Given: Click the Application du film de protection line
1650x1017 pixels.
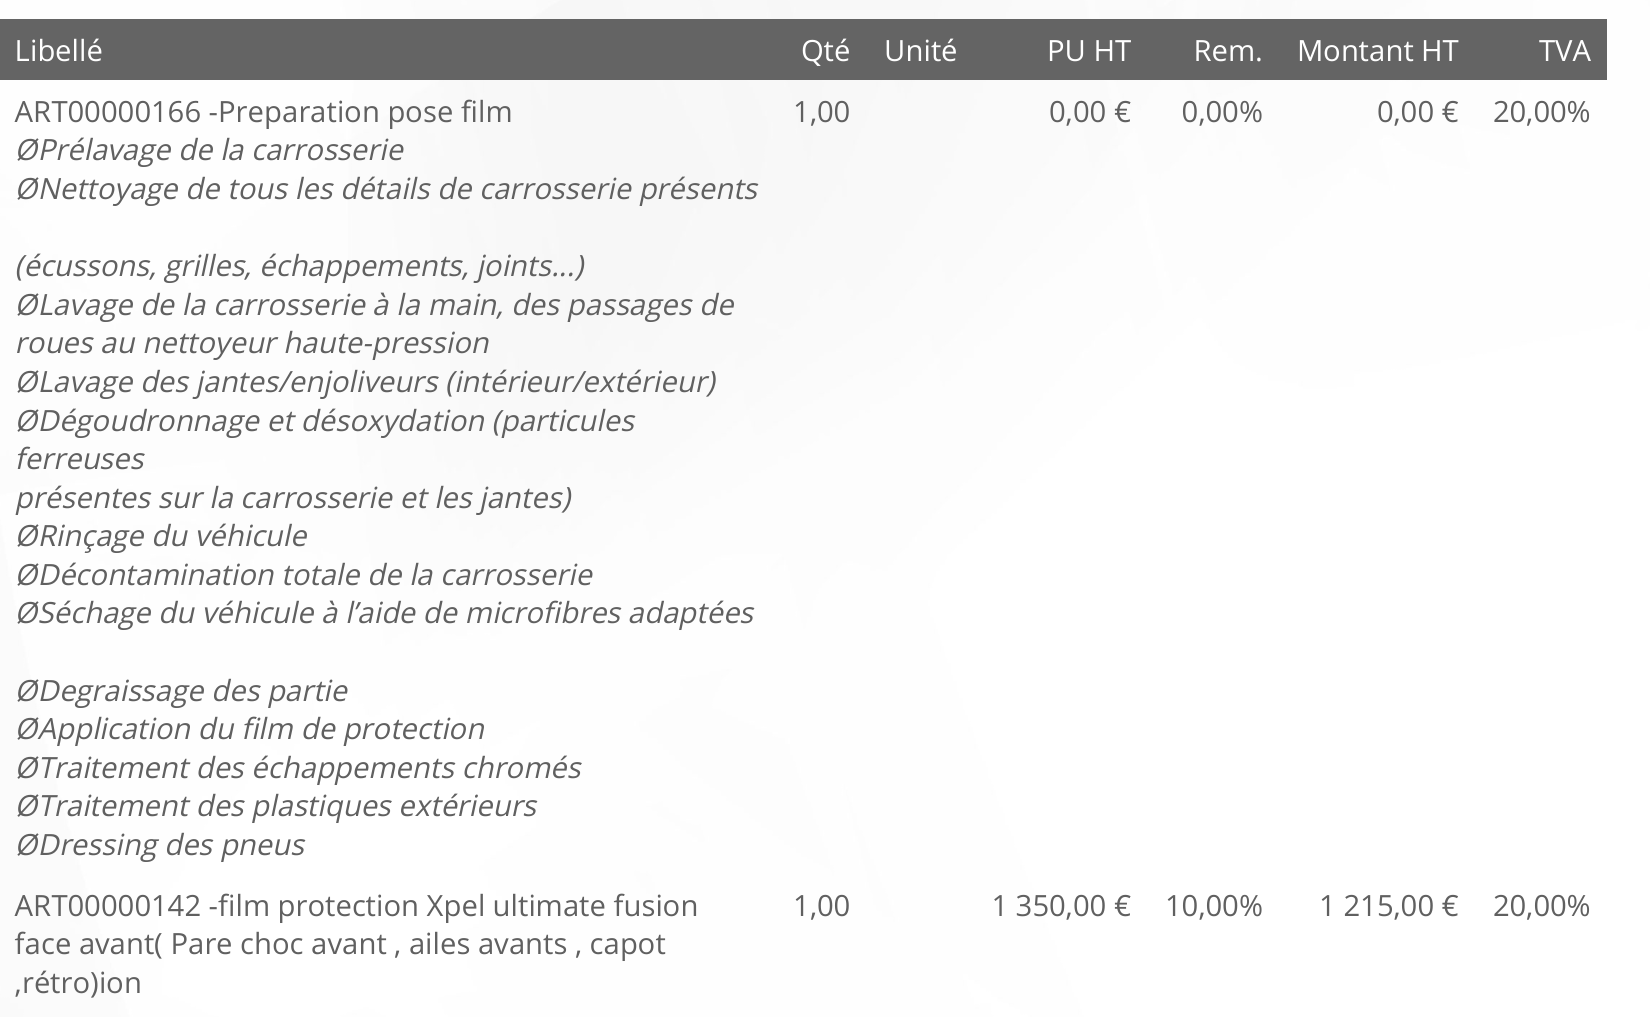Looking at the screenshot, I should 250,729.
